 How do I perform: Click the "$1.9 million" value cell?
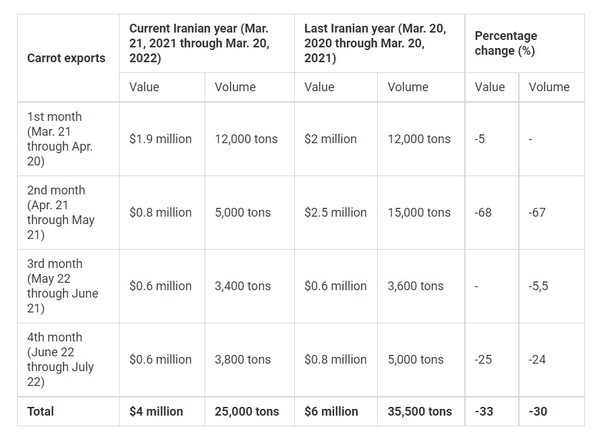pyautogui.click(x=160, y=139)
